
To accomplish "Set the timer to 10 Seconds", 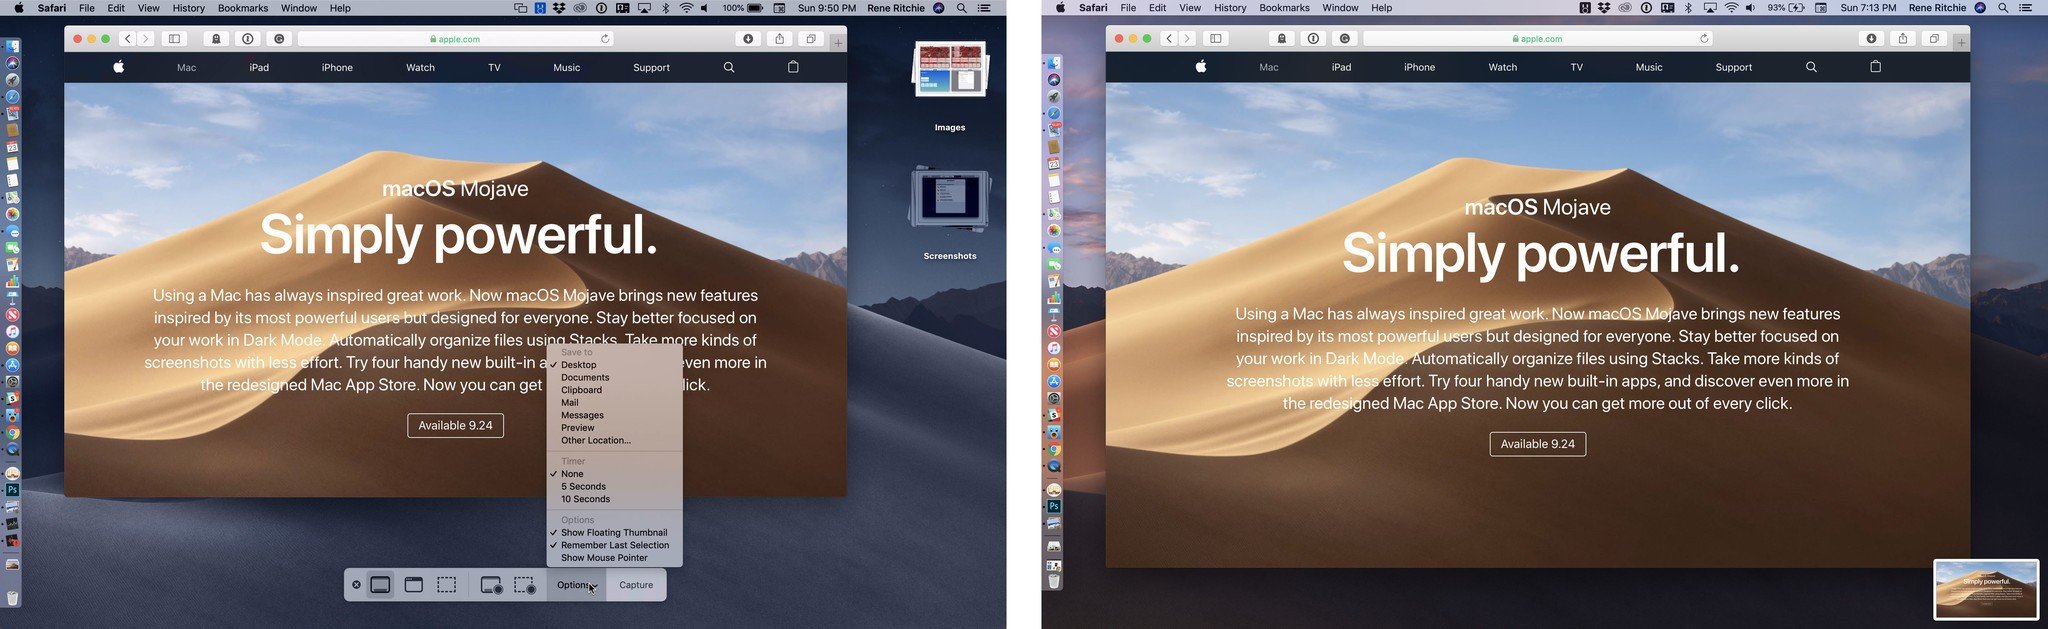I will pyautogui.click(x=614, y=499).
